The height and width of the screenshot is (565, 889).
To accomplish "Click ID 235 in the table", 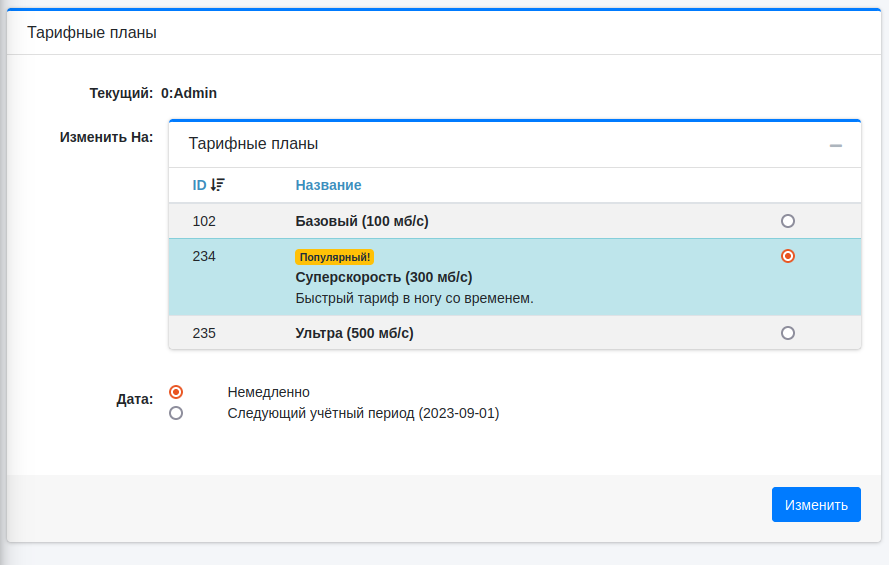I will pos(204,334).
